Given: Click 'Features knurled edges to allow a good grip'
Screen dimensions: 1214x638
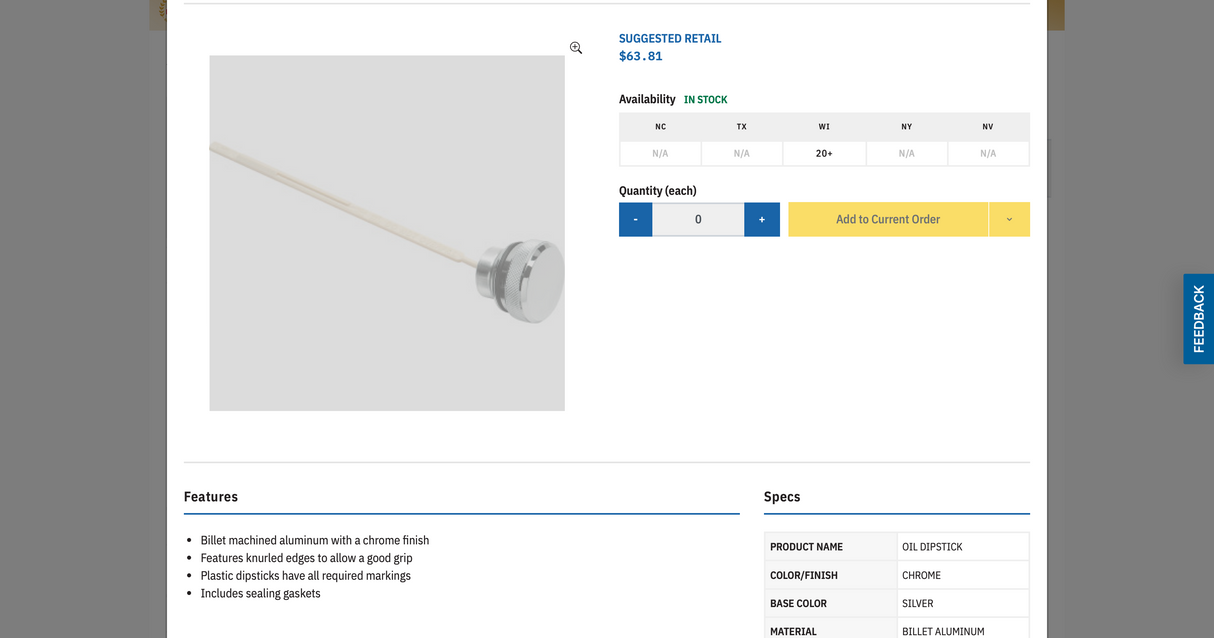Looking at the screenshot, I should [x=306, y=558].
